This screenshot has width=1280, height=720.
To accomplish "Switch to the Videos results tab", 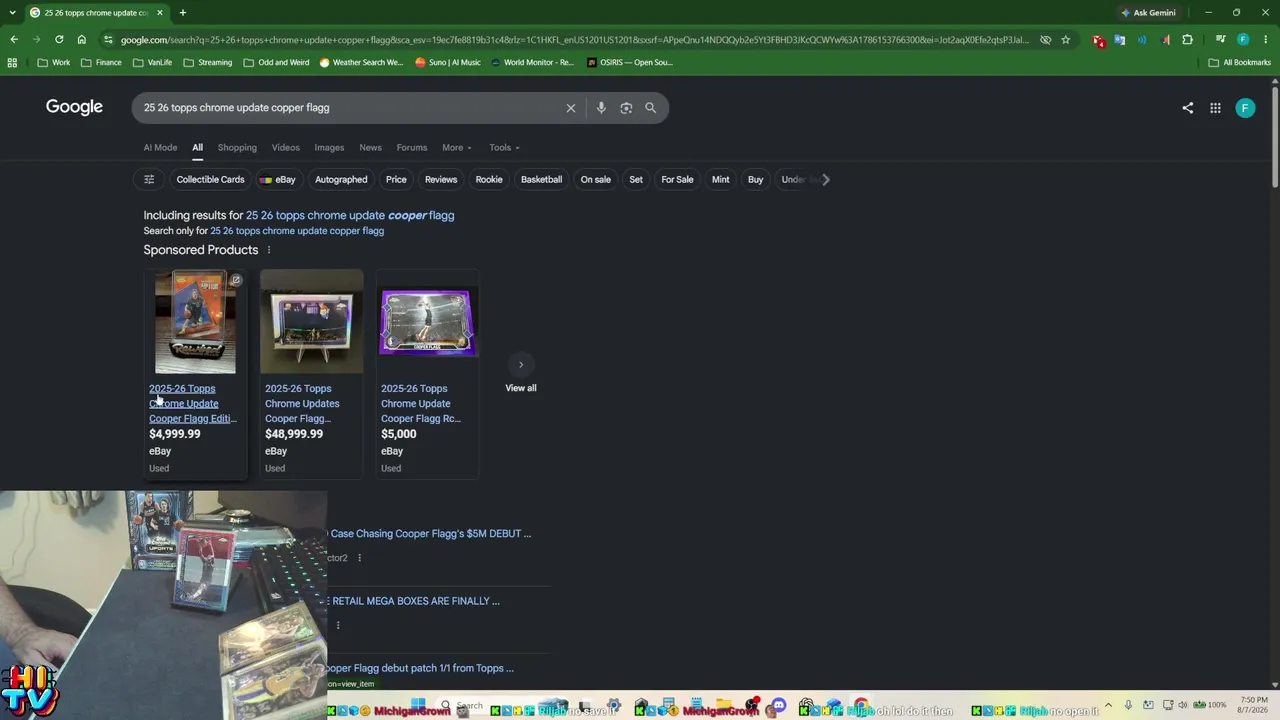I will 286,148.
